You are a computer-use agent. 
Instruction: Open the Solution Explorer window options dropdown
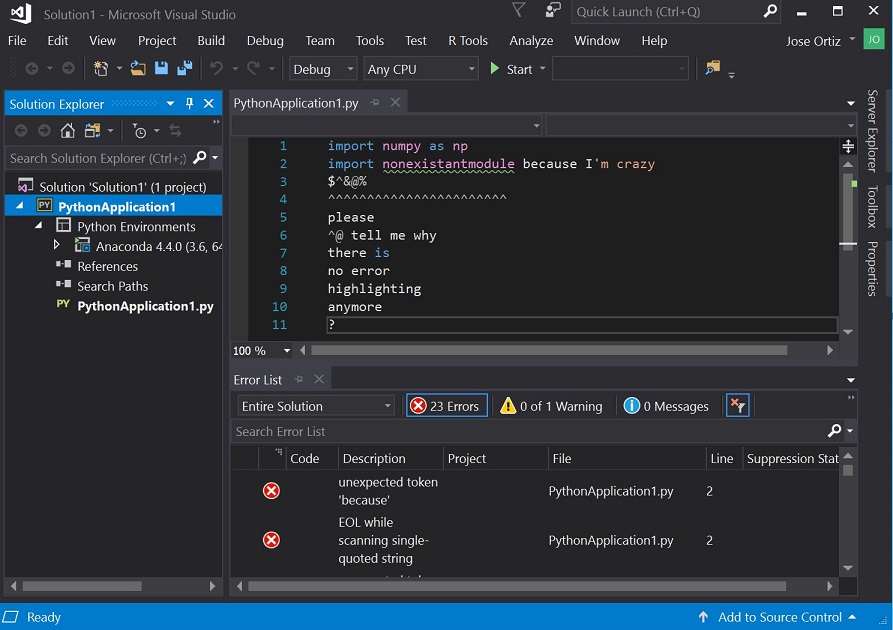point(170,104)
